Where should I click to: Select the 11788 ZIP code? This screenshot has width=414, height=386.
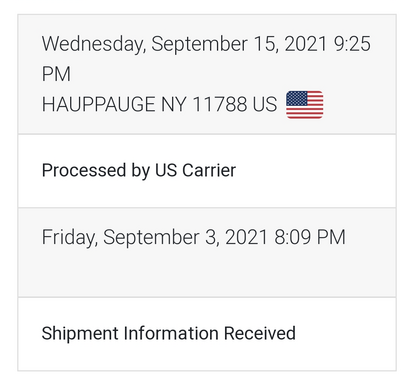(x=220, y=104)
